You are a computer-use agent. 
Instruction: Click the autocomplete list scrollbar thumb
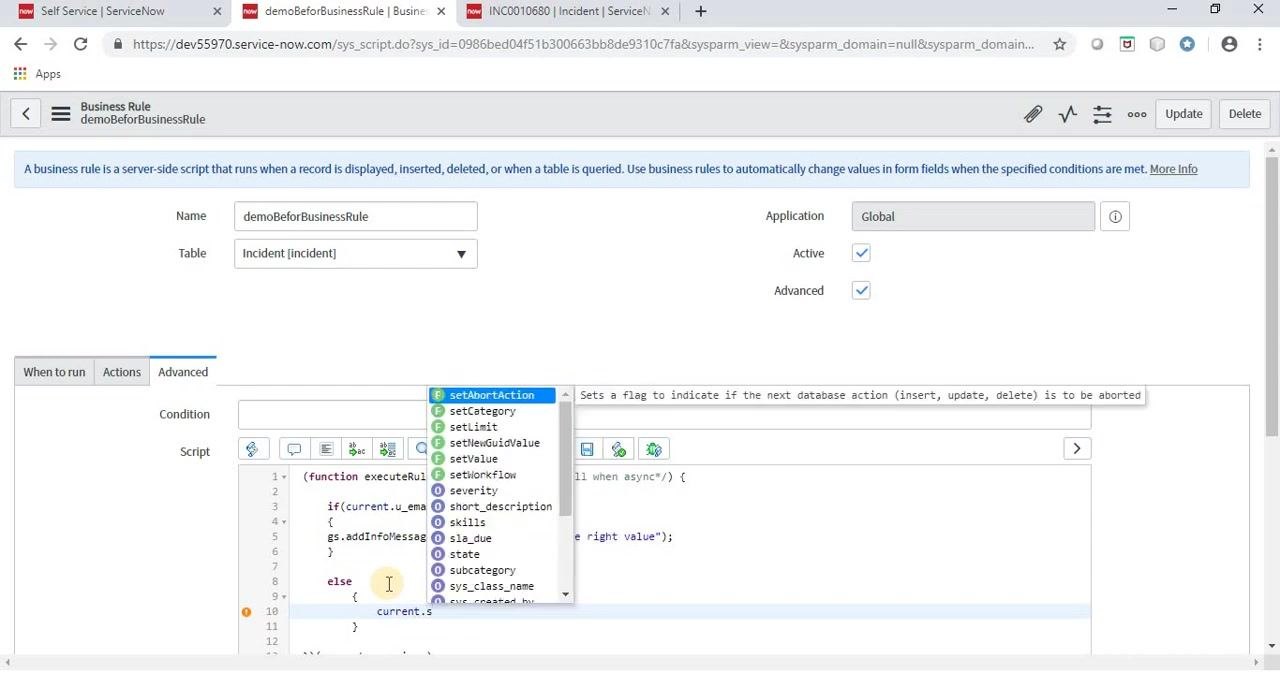[x=566, y=460]
